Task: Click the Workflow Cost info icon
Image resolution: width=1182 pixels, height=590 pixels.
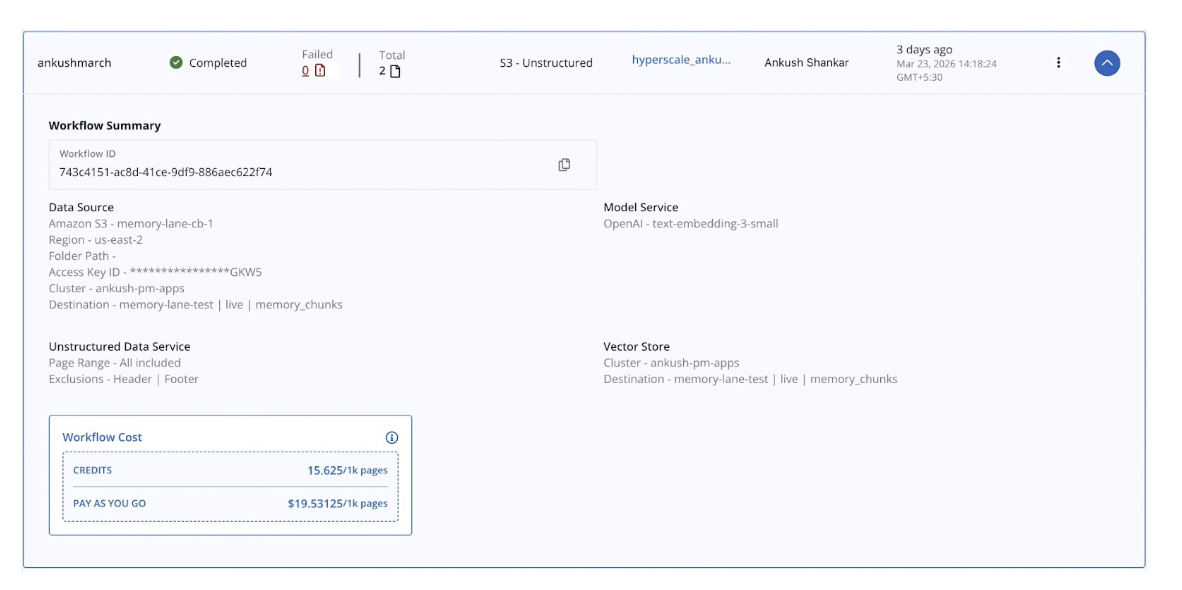Action: [x=392, y=437]
